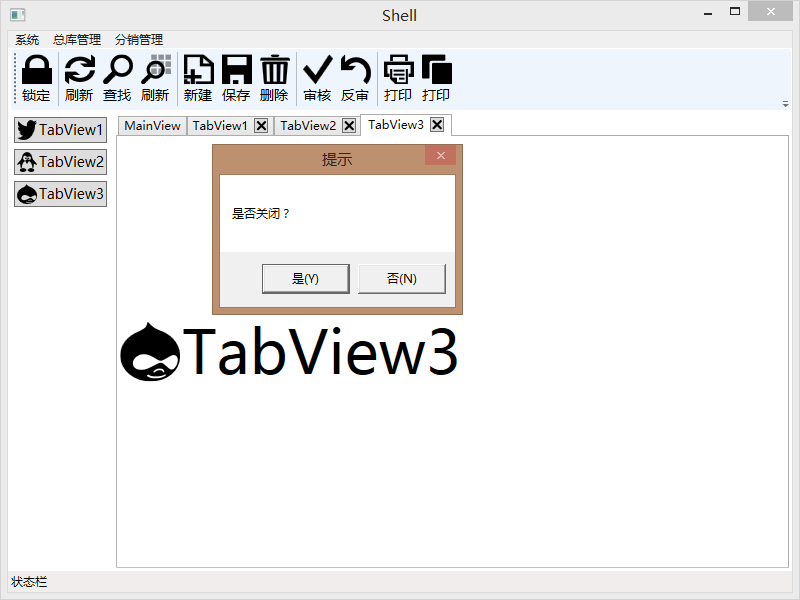Click the 打印 stacked-pages copy icon
Image resolution: width=800 pixels, height=600 pixels.
pos(436,78)
